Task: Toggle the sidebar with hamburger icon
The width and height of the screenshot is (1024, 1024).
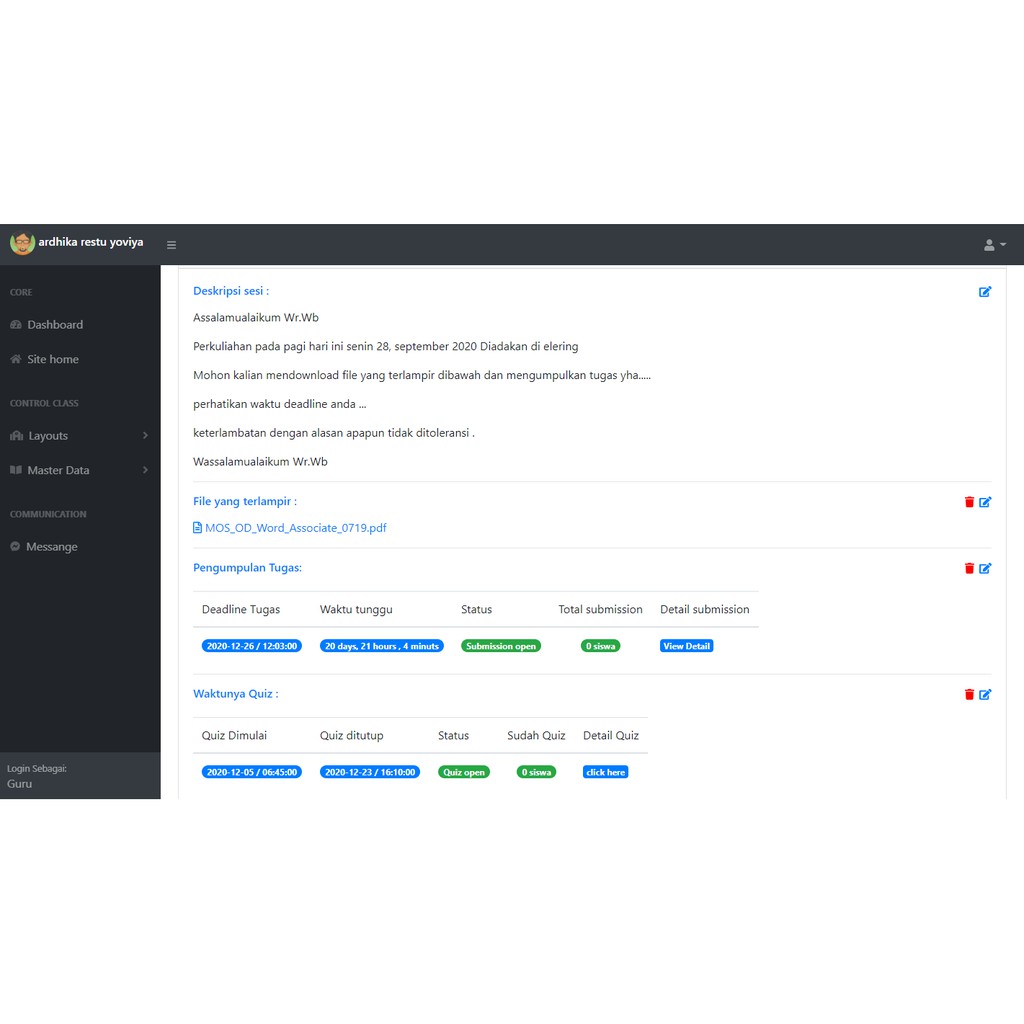Action: (x=171, y=245)
